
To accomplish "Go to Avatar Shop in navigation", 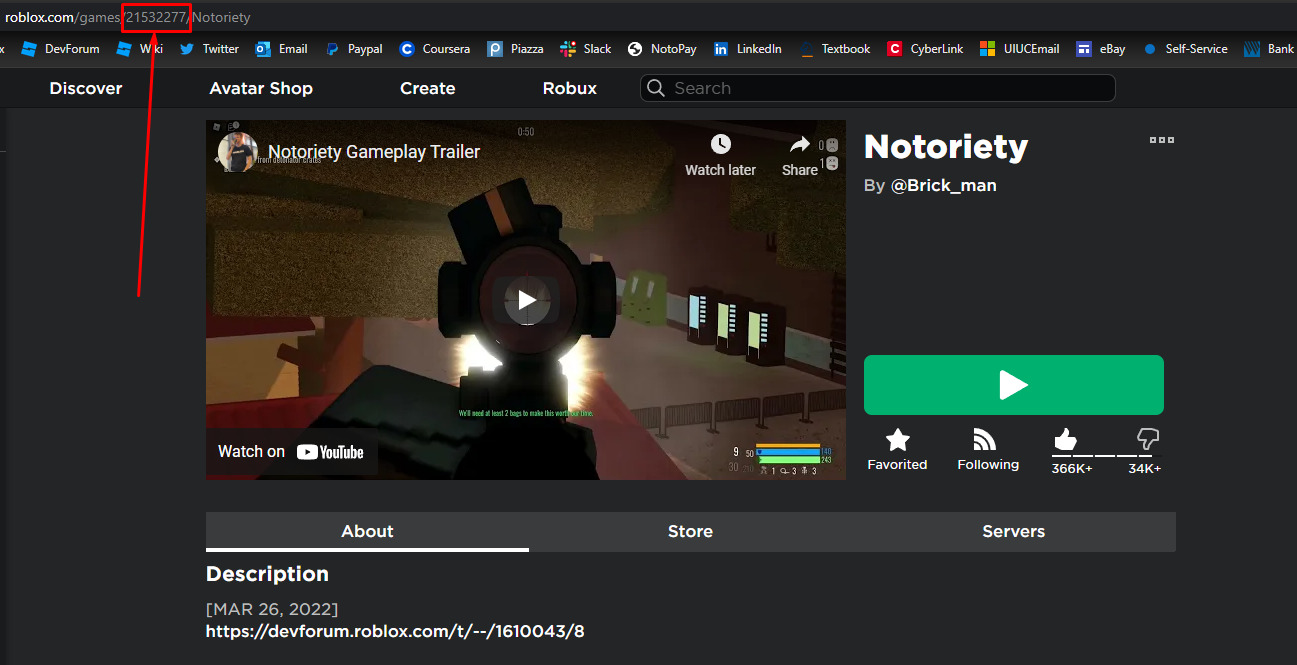I will 261,88.
